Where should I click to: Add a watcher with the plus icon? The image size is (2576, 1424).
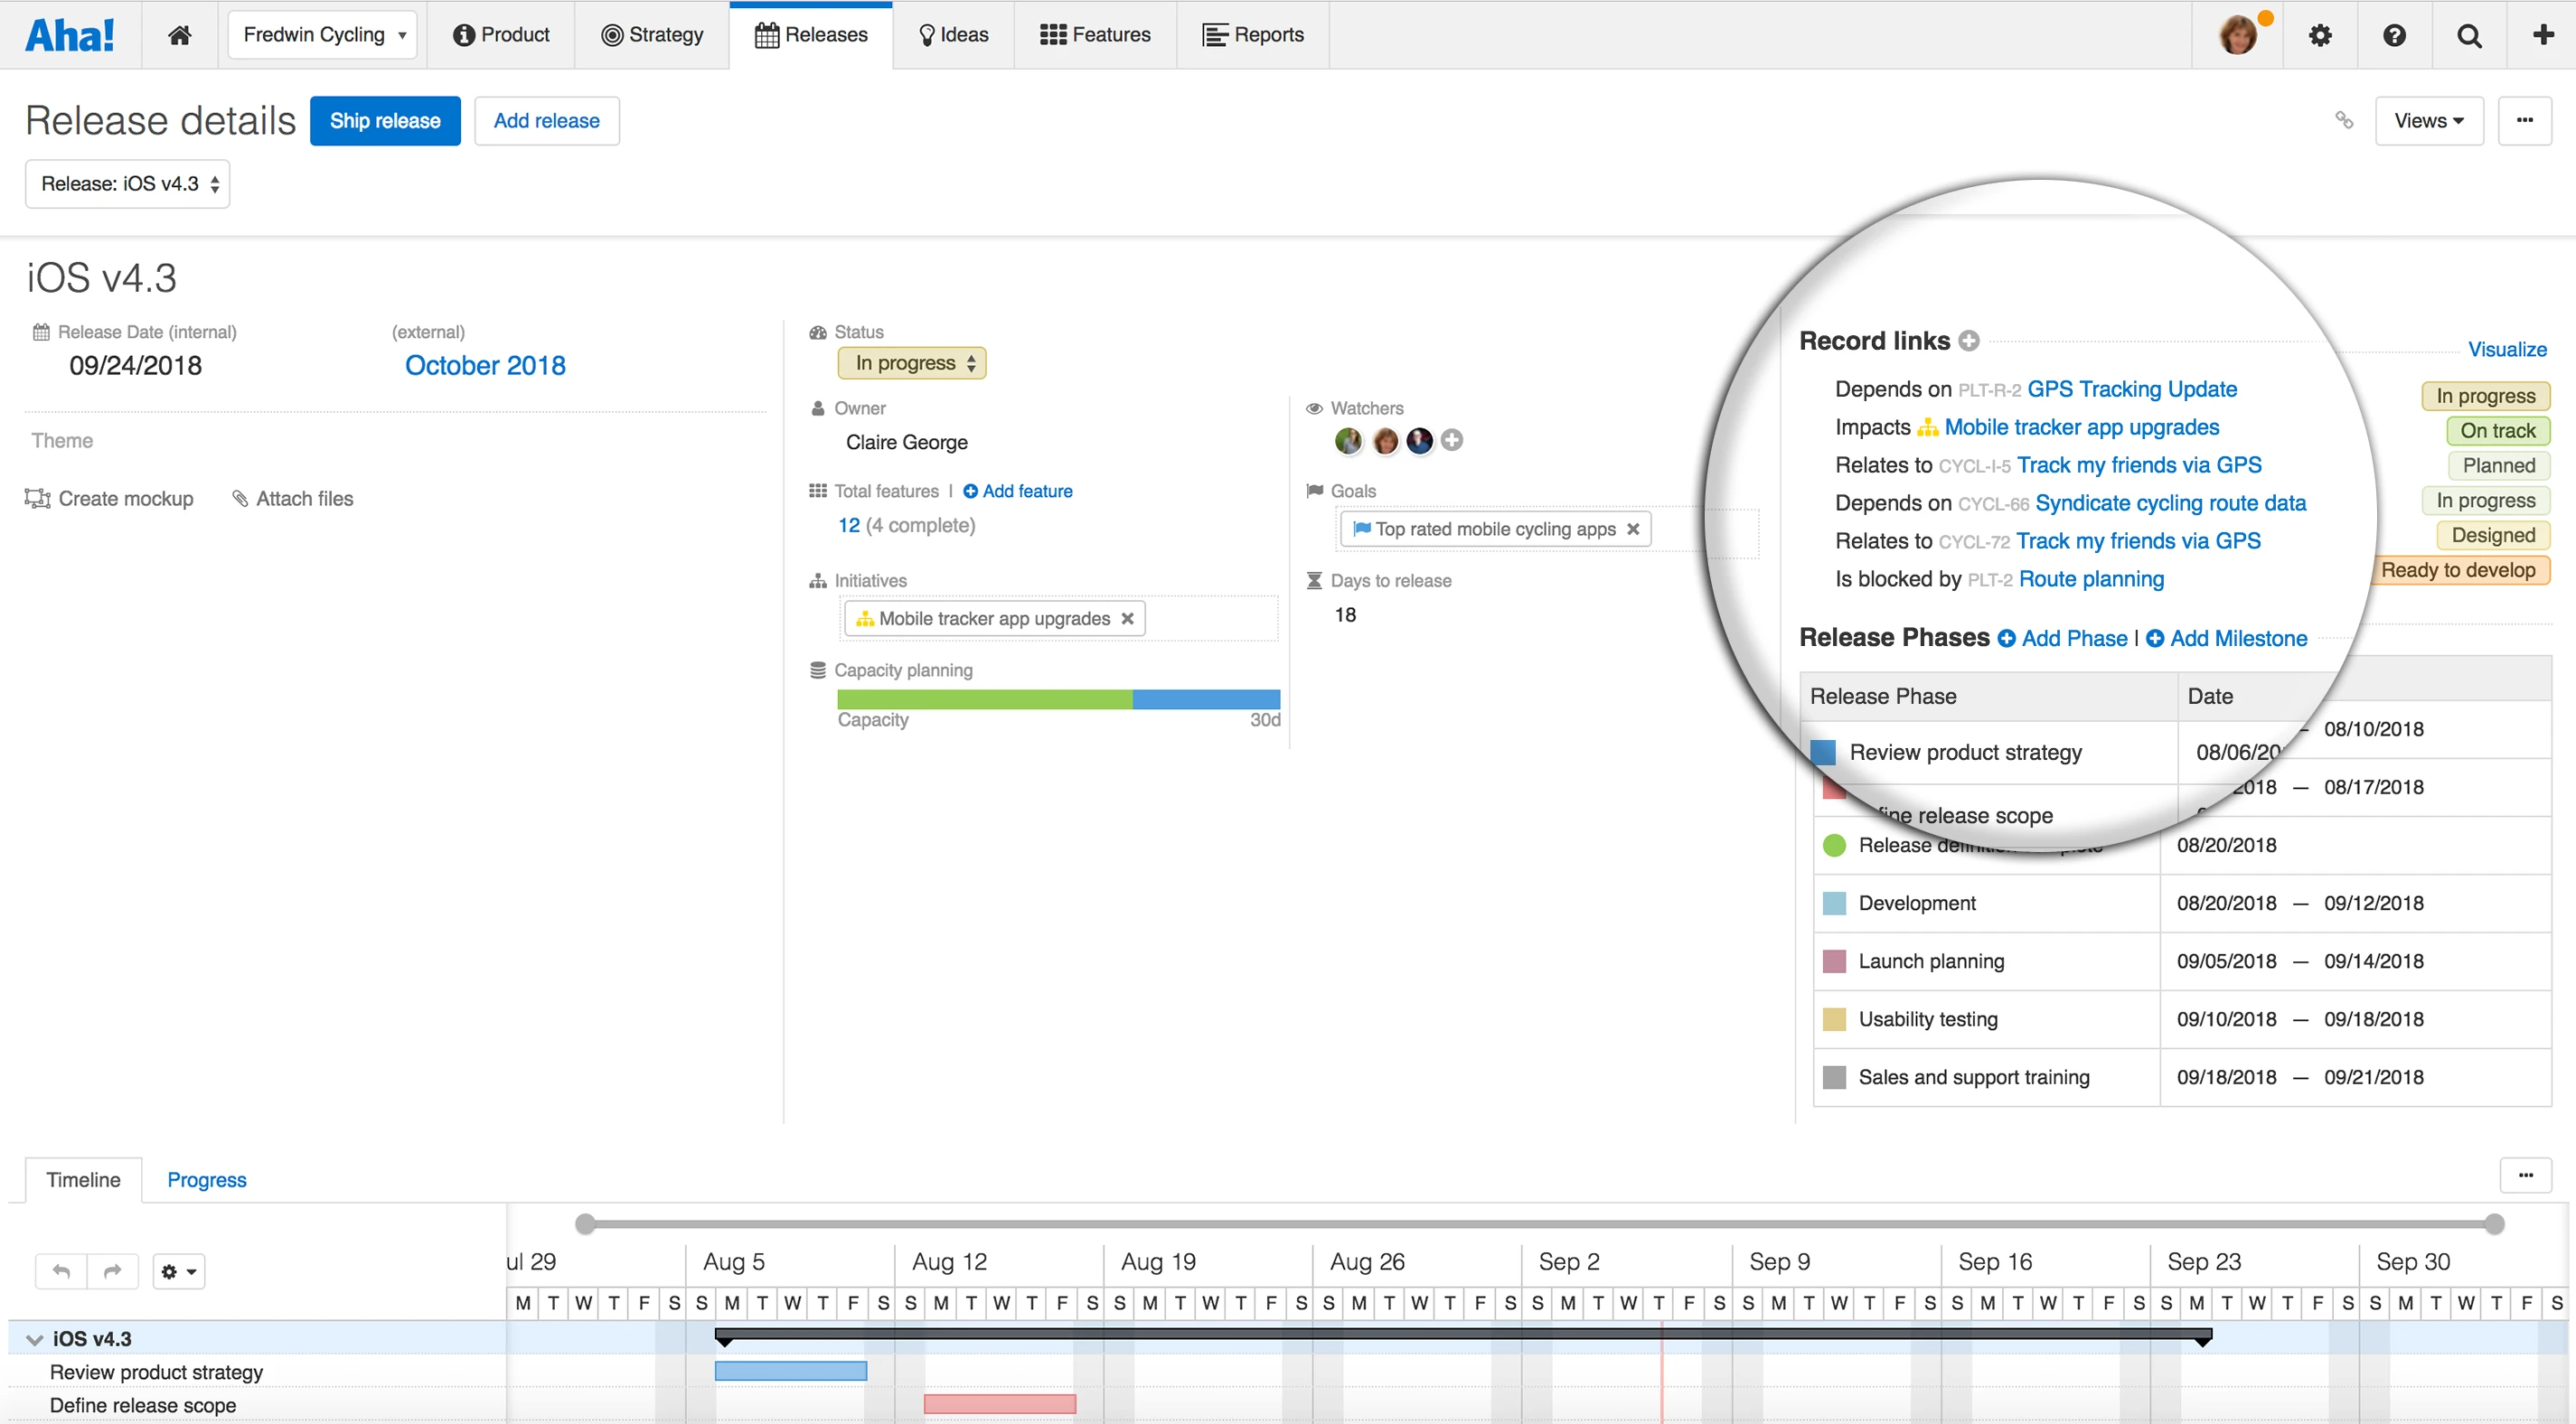(1452, 440)
